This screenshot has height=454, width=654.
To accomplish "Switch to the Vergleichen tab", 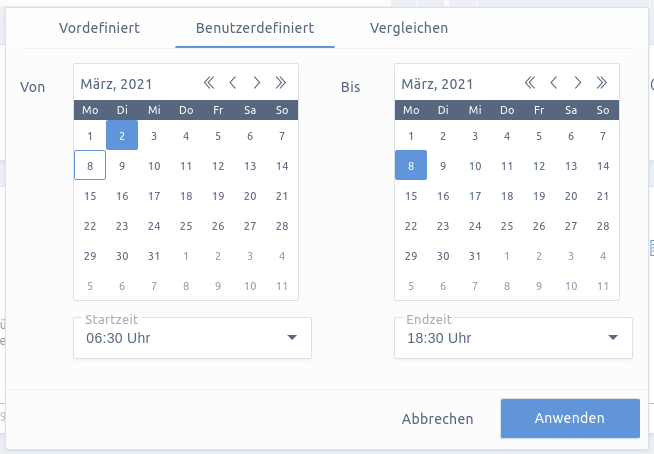I will (409, 28).
